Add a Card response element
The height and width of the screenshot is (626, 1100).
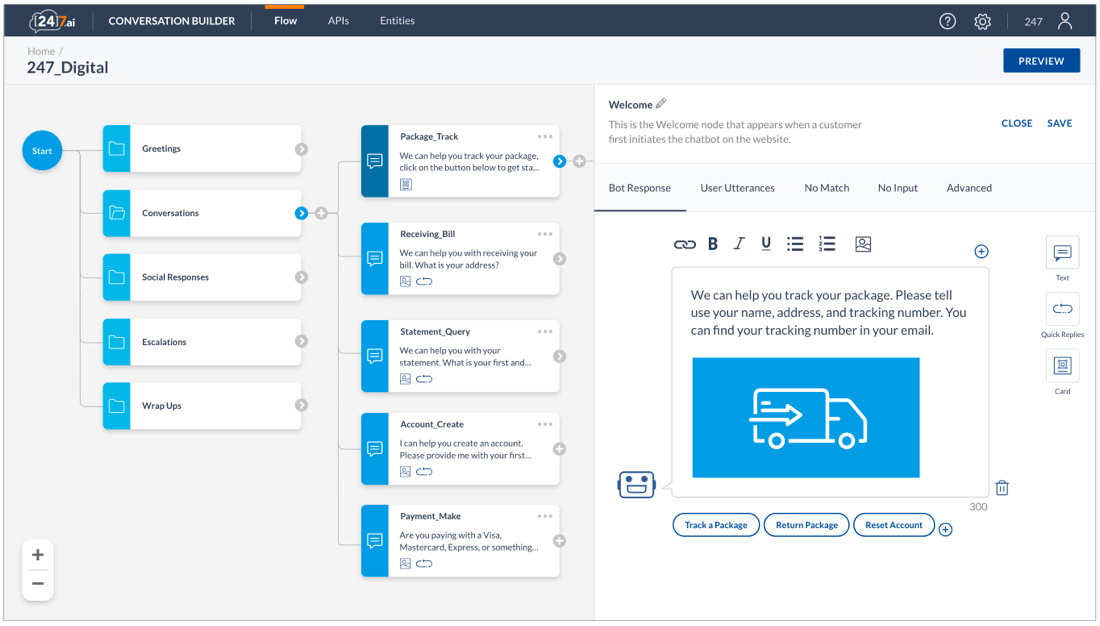tap(1062, 366)
